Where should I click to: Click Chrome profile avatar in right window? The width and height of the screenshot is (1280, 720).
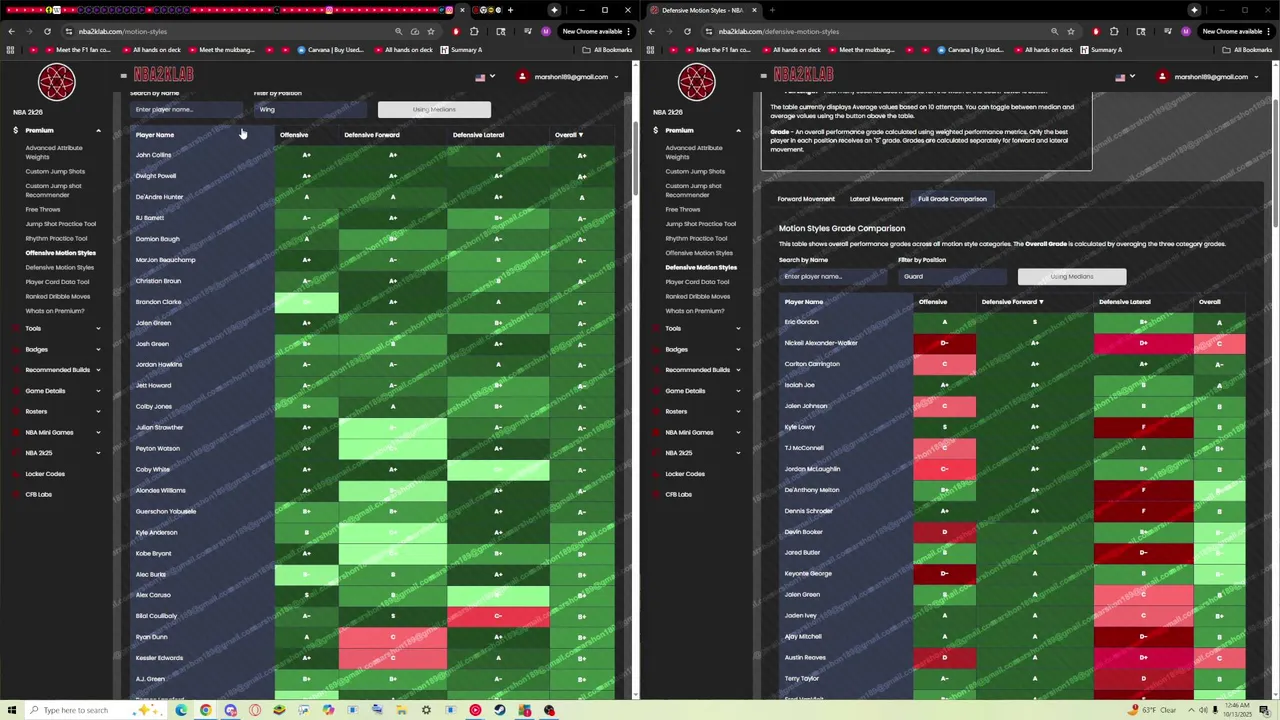click(1185, 31)
